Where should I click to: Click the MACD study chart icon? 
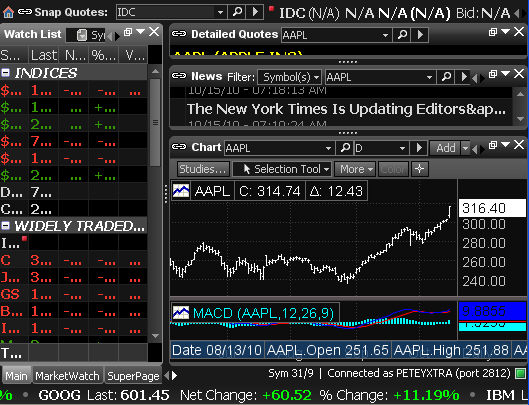181,313
